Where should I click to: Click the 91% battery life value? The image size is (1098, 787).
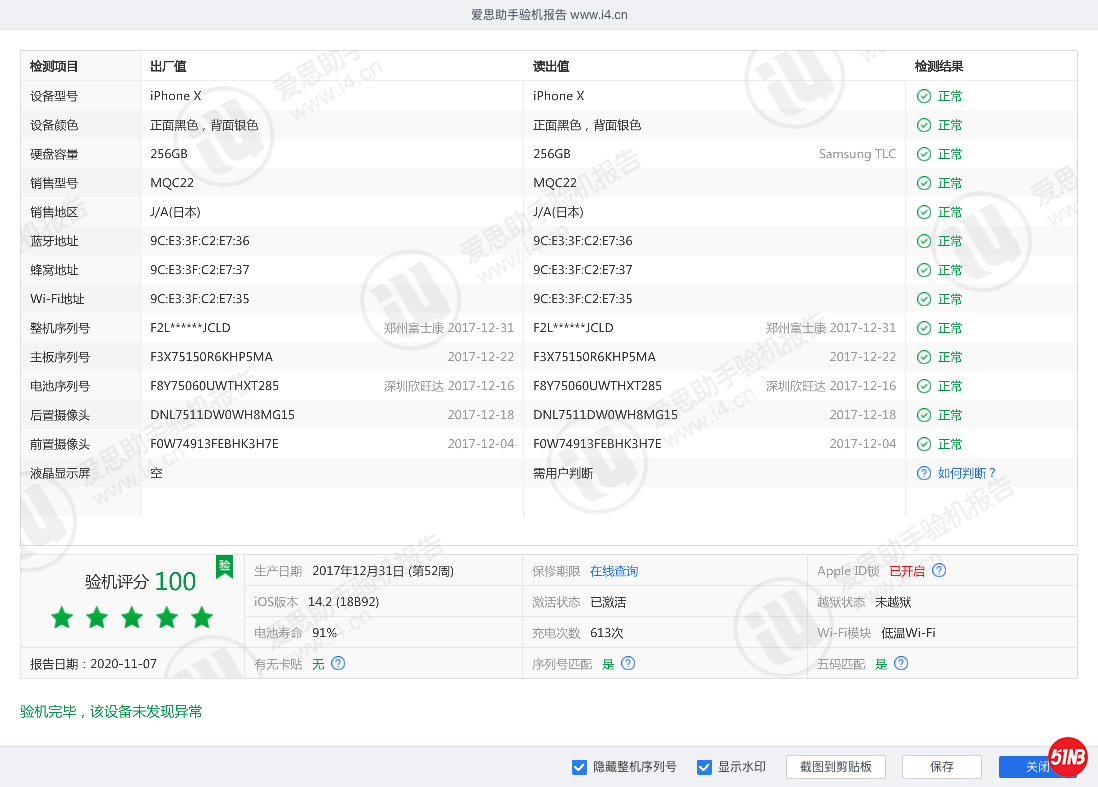pos(324,633)
